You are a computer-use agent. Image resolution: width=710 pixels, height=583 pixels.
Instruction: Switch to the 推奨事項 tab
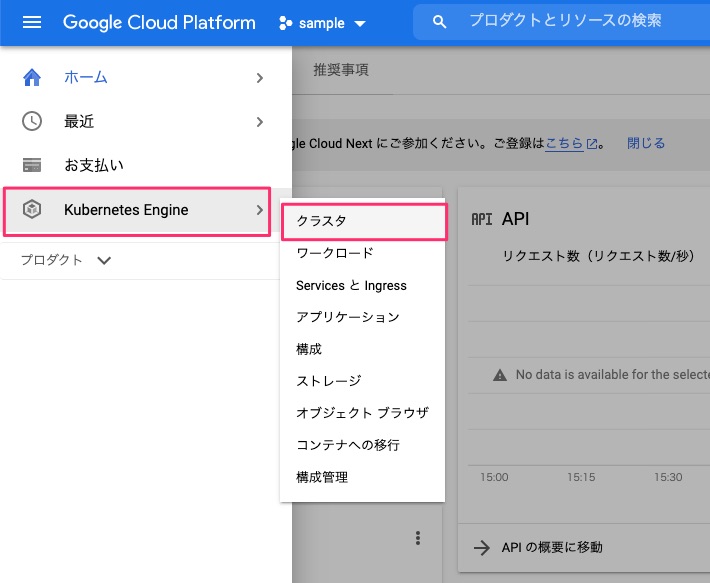pos(341,70)
